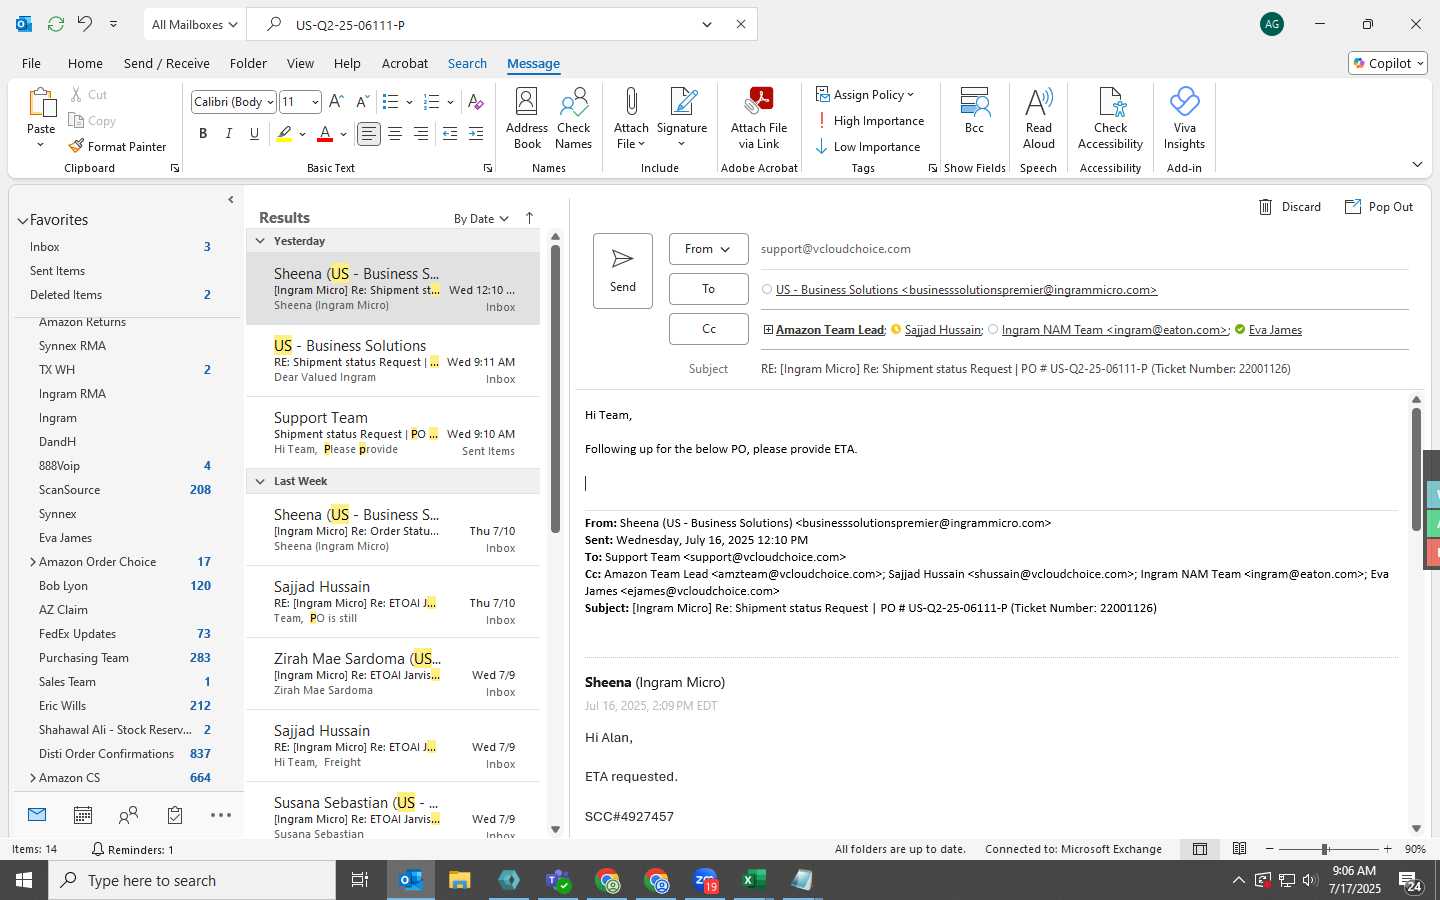
Task: Open the File menu
Action: tap(31, 63)
